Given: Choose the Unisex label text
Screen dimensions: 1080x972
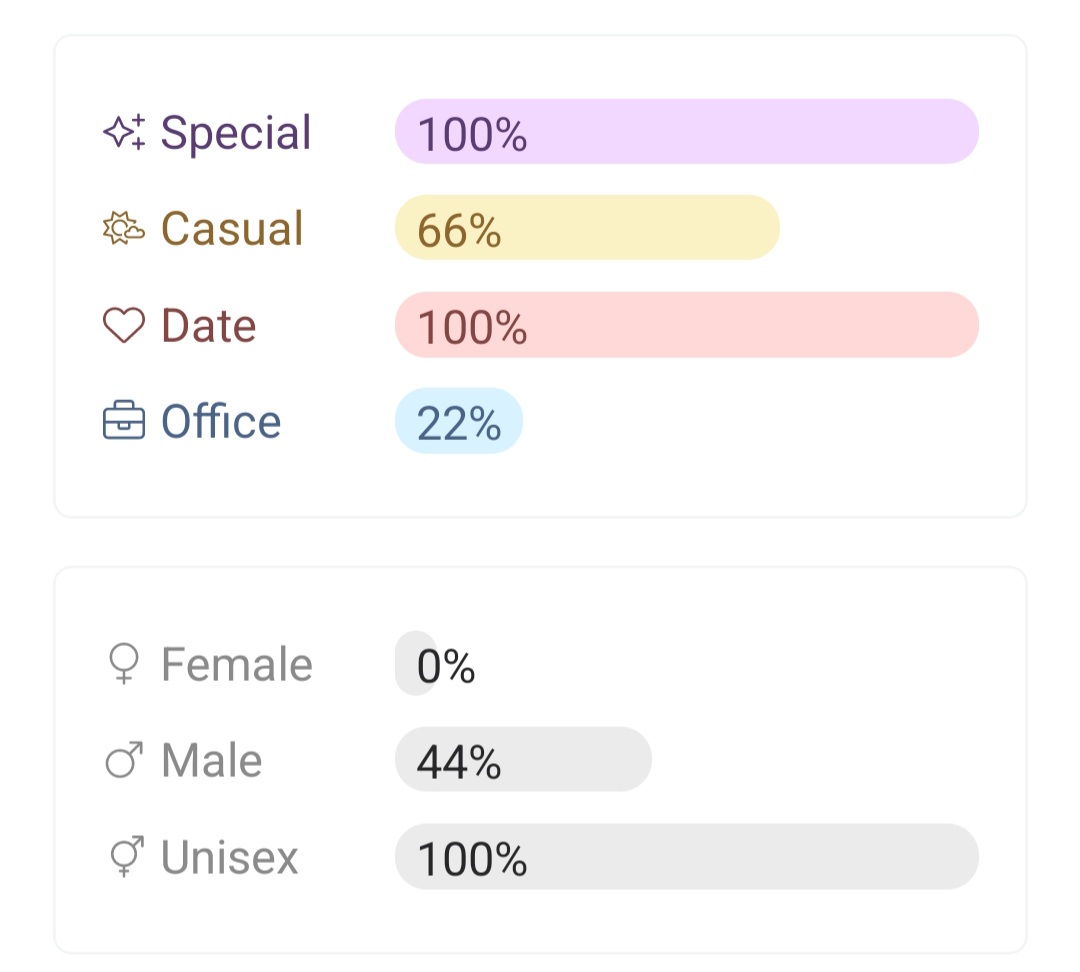Looking at the screenshot, I should pos(230,857).
